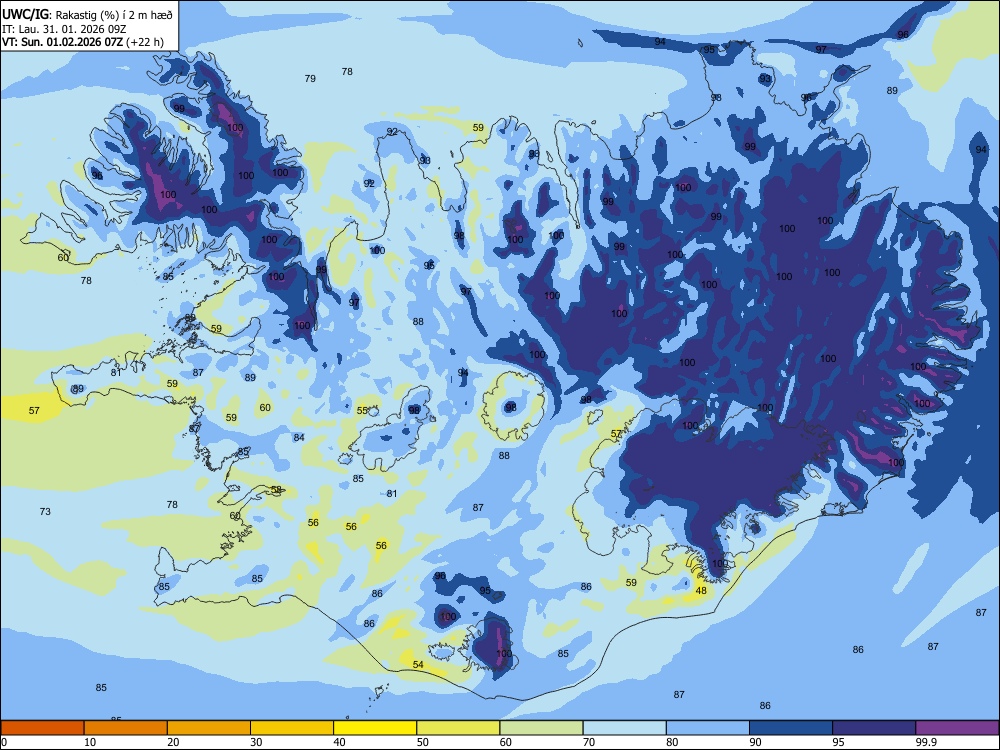Select the dark navy 95–99.9 legend swatch
The width and height of the screenshot is (1000, 750).
[874, 728]
